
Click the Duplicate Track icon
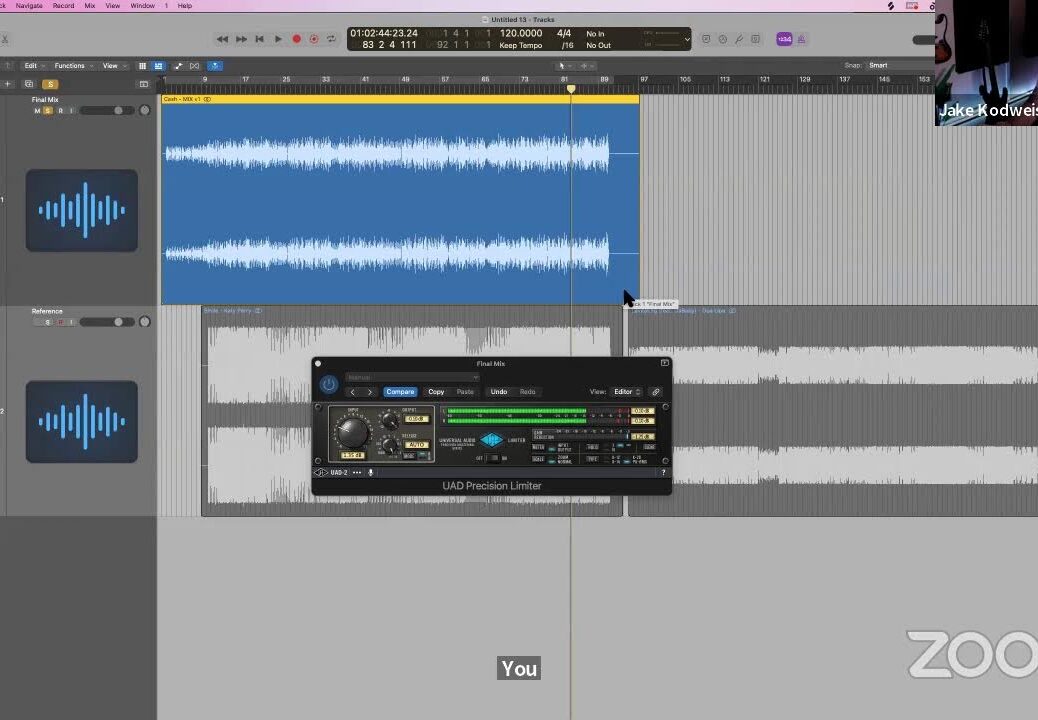point(28,84)
